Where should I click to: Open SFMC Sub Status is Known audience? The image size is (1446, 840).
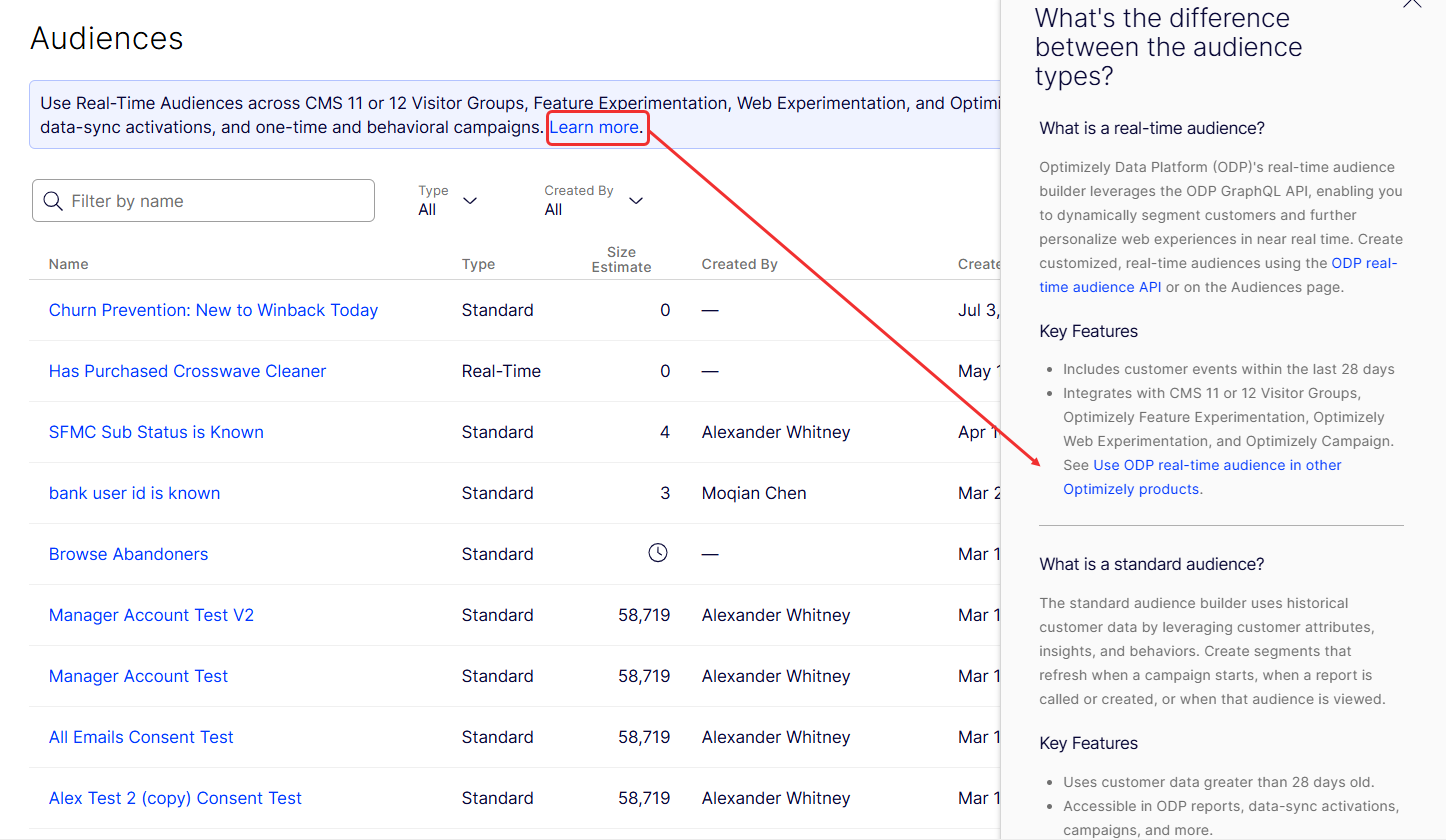click(156, 432)
